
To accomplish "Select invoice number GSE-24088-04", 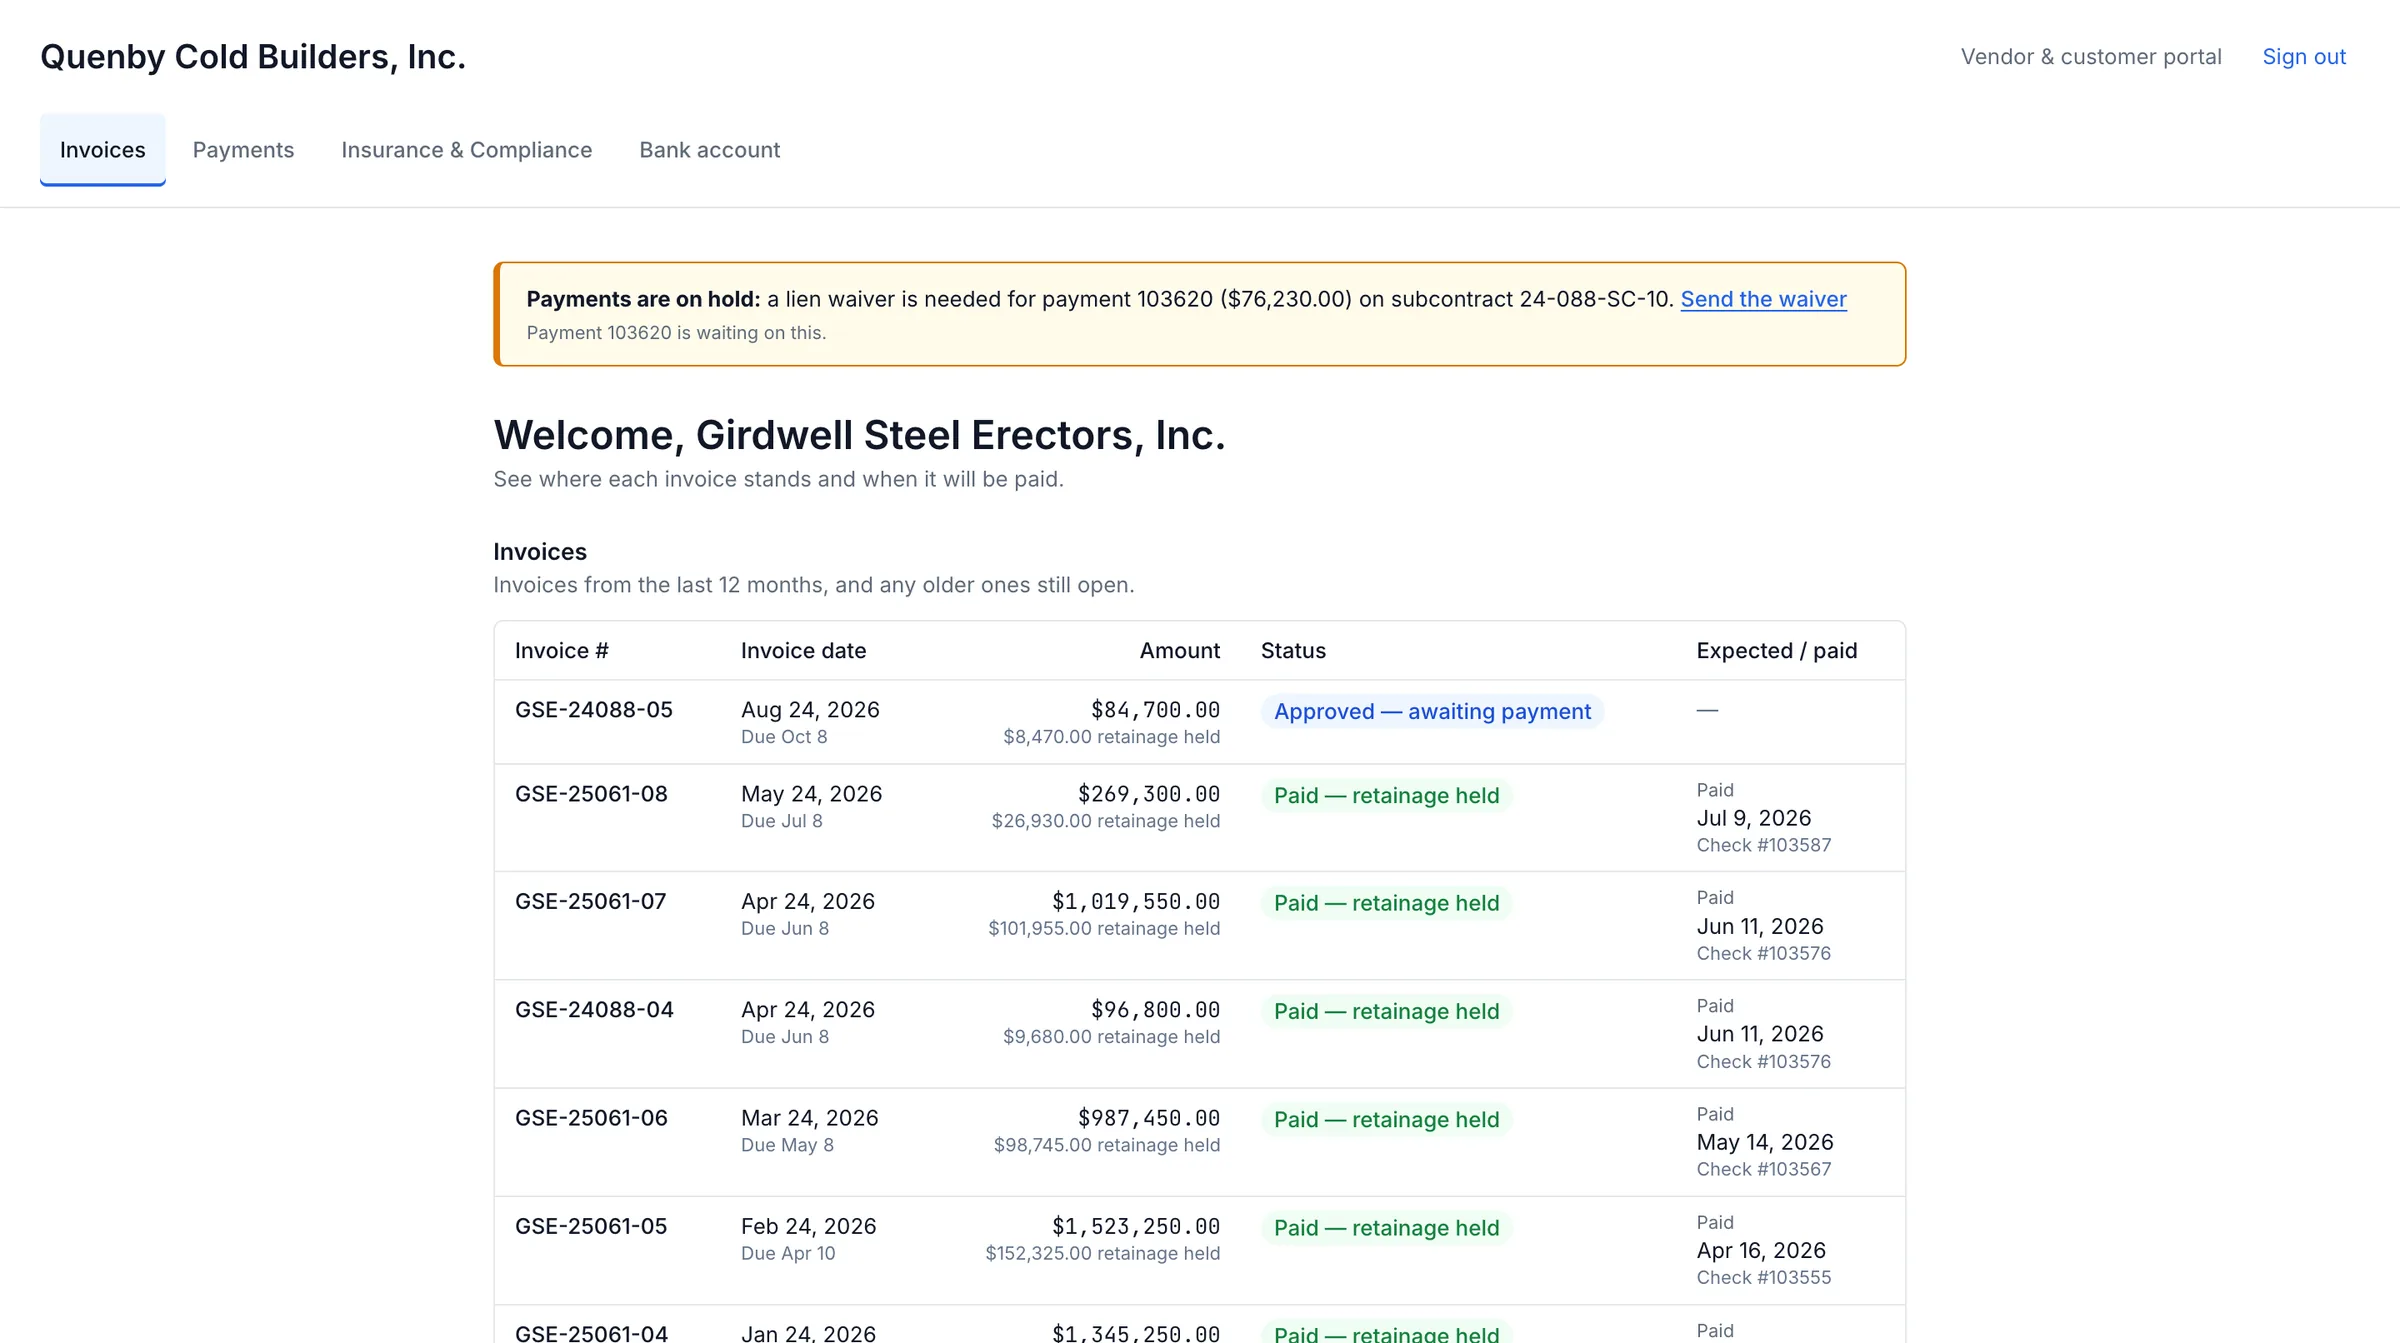I will tap(594, 1010).
